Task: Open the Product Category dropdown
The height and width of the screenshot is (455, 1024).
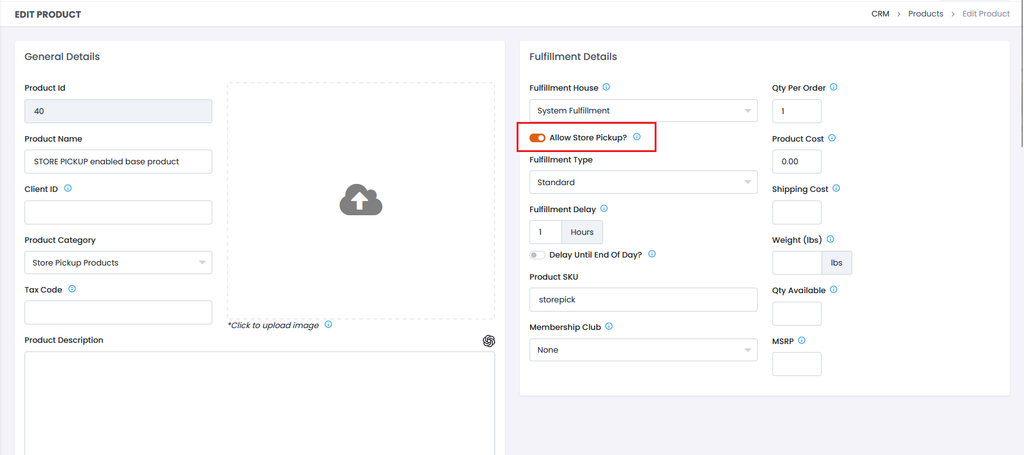Action: pos(118,263)
